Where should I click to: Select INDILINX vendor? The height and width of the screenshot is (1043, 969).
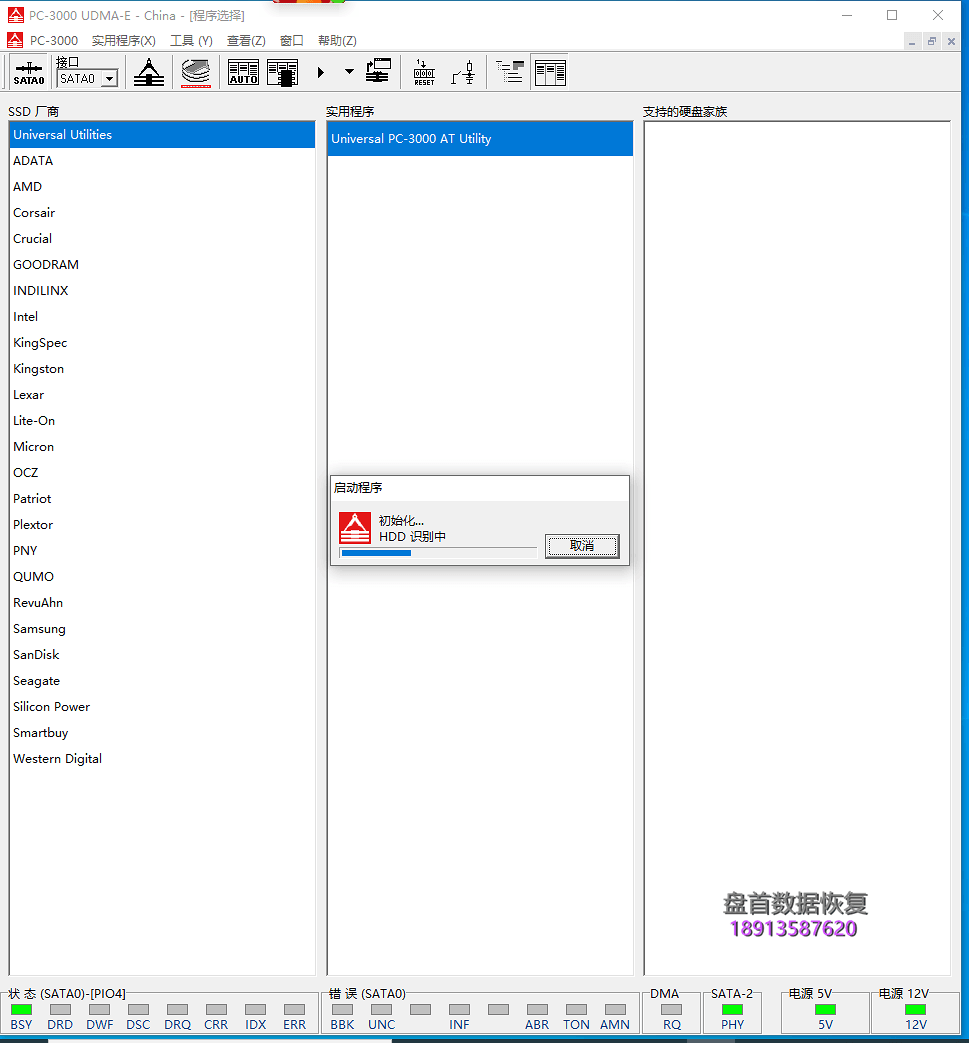click(162, 290)
